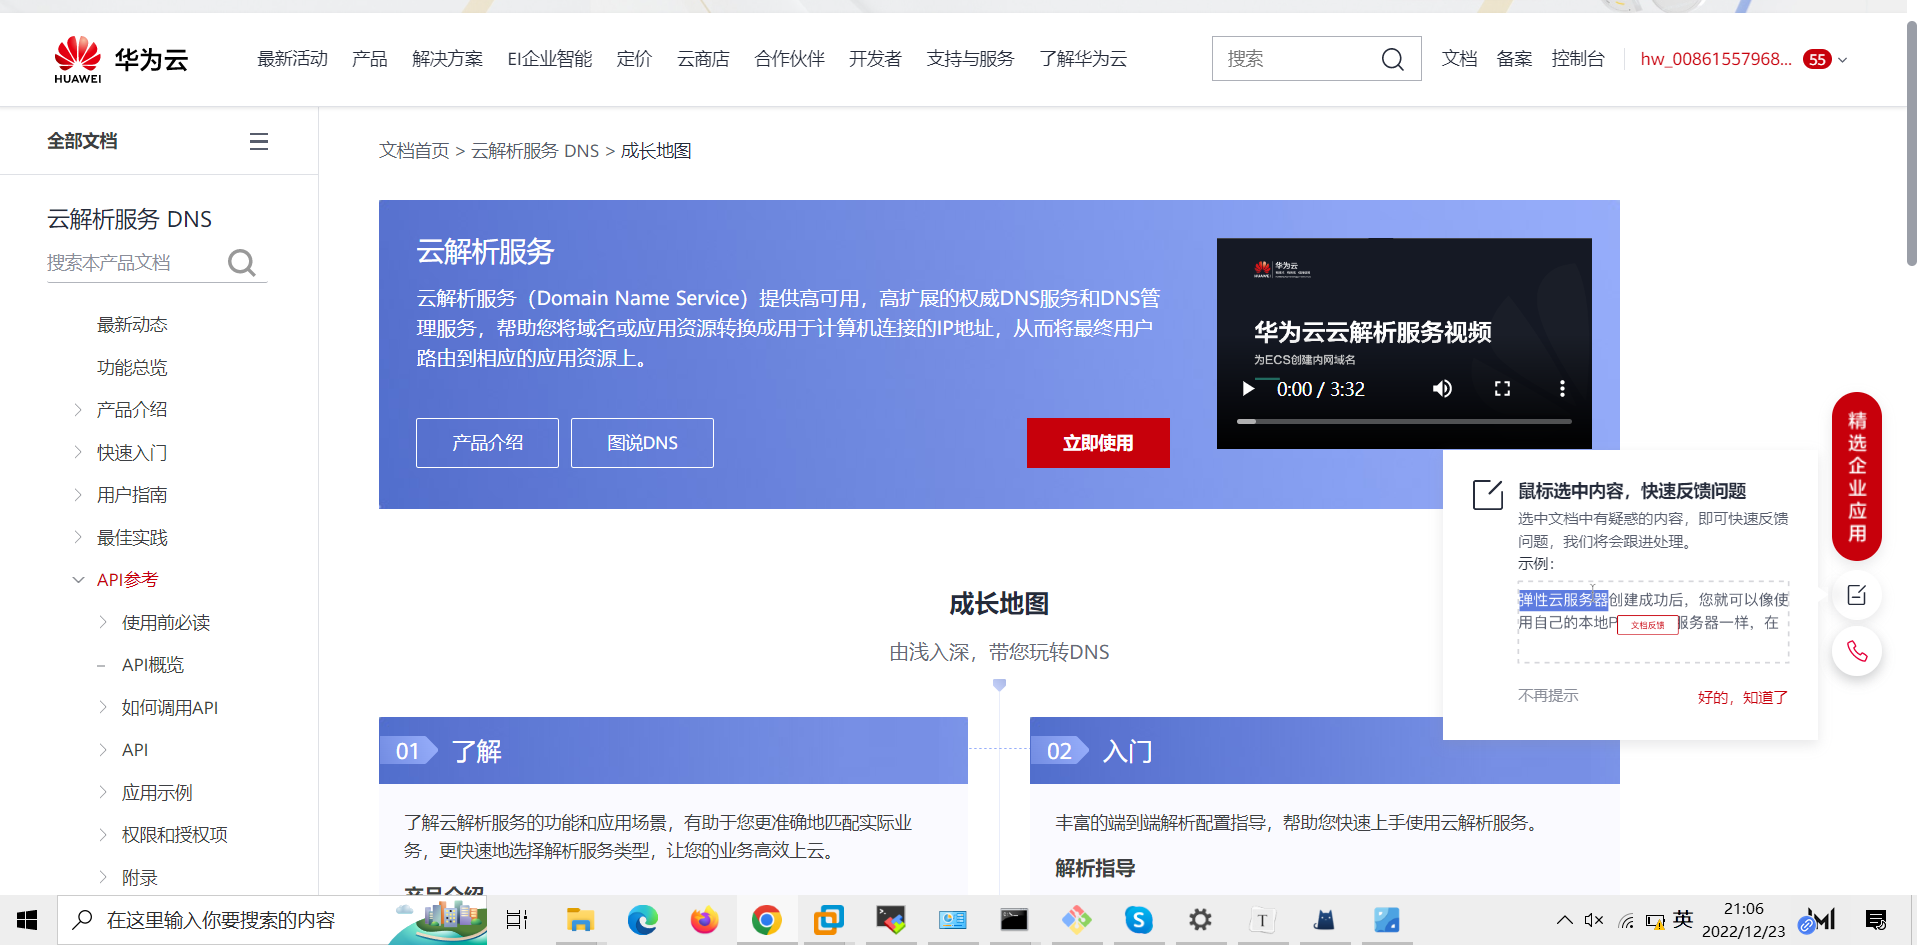Expand 应用示例 tree node
This screenshot has height=945, width=1917.
pyautogui.click(x=103, y=792)
